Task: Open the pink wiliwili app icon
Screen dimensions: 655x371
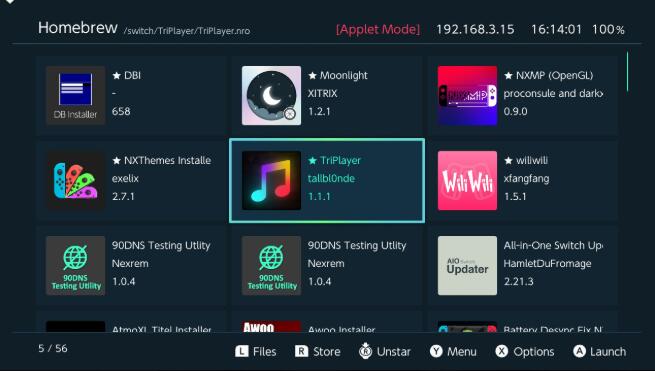Action: tap(467, 180)
